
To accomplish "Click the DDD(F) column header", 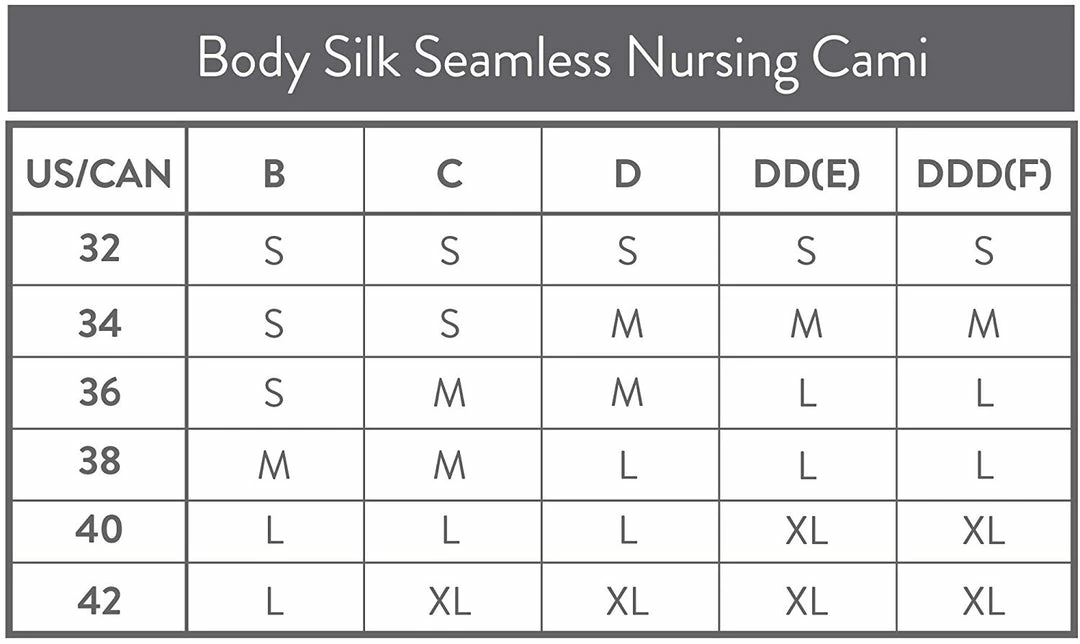I will pos(984,174).
